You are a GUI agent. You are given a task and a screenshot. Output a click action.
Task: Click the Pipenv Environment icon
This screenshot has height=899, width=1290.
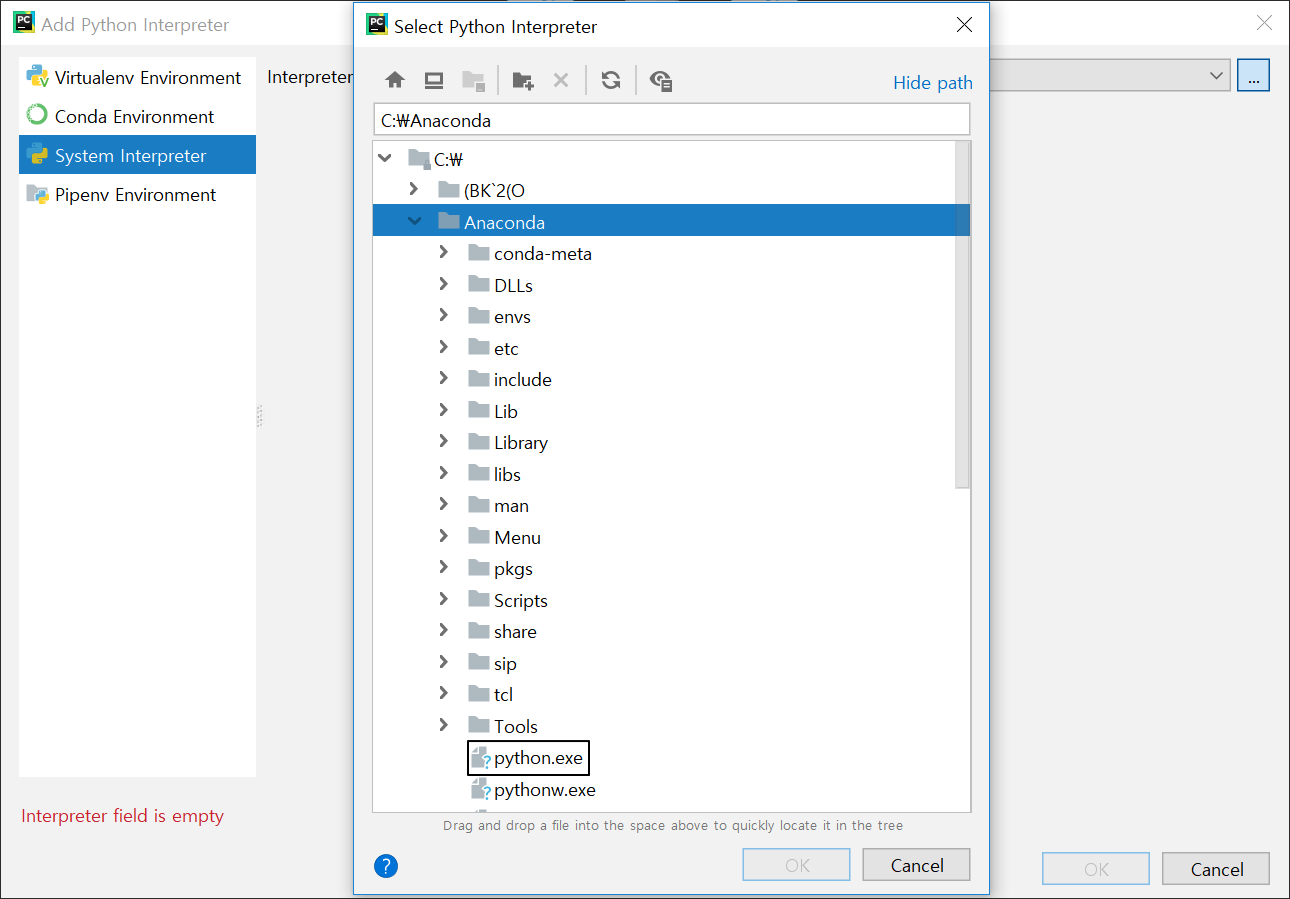tap(37, 193)
